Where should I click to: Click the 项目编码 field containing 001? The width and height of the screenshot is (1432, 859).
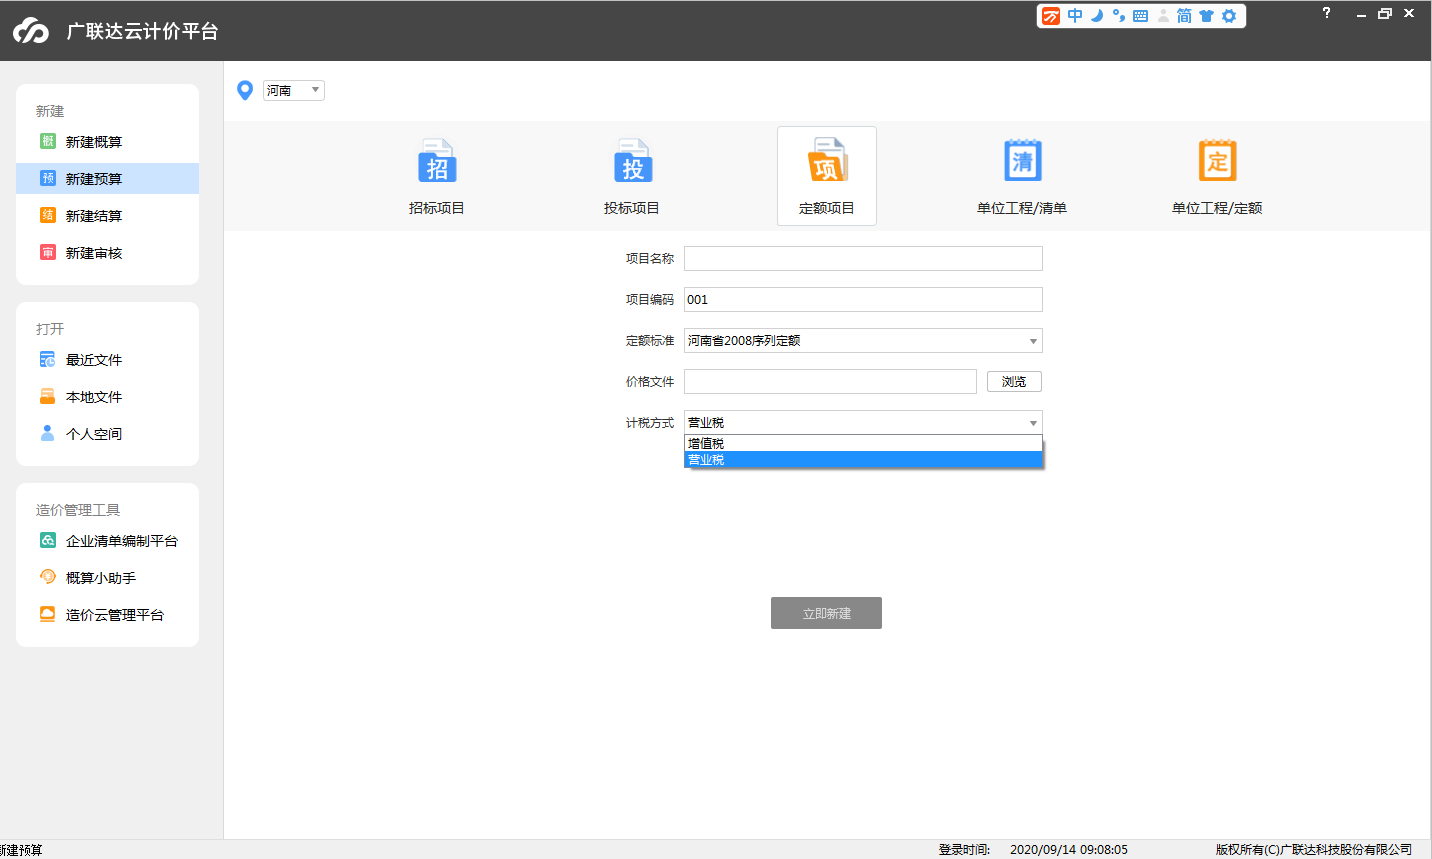863,300
